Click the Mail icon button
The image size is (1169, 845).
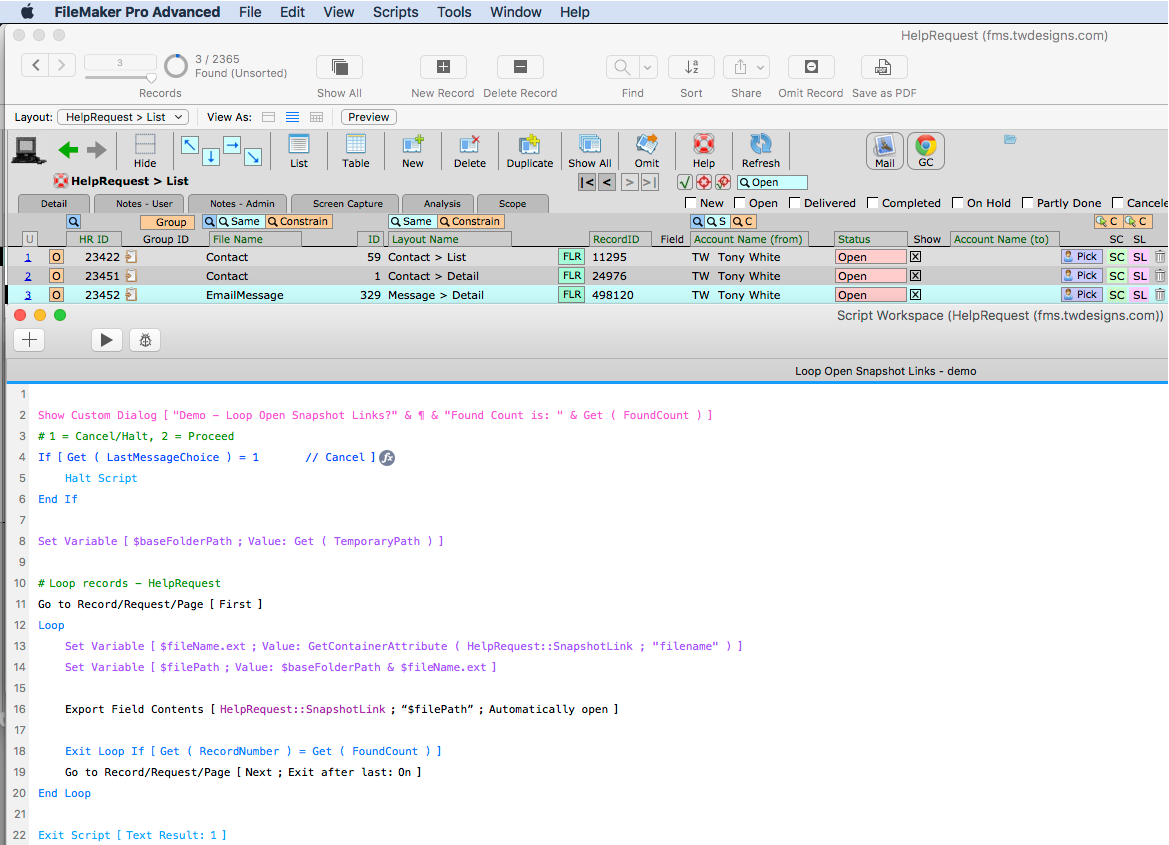point(885,151)
